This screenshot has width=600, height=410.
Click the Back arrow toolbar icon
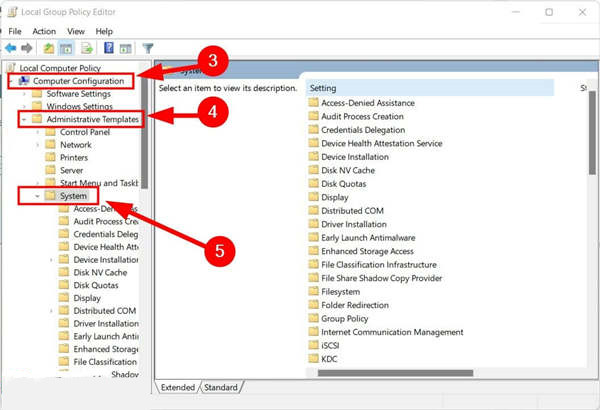[x=10, y=48]
